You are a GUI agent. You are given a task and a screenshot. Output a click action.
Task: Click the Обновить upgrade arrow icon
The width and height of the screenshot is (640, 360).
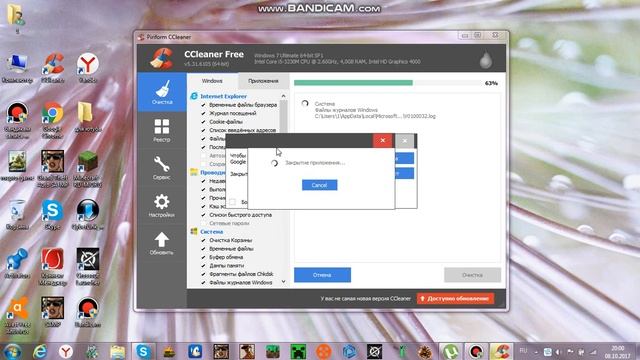[162, 240]
